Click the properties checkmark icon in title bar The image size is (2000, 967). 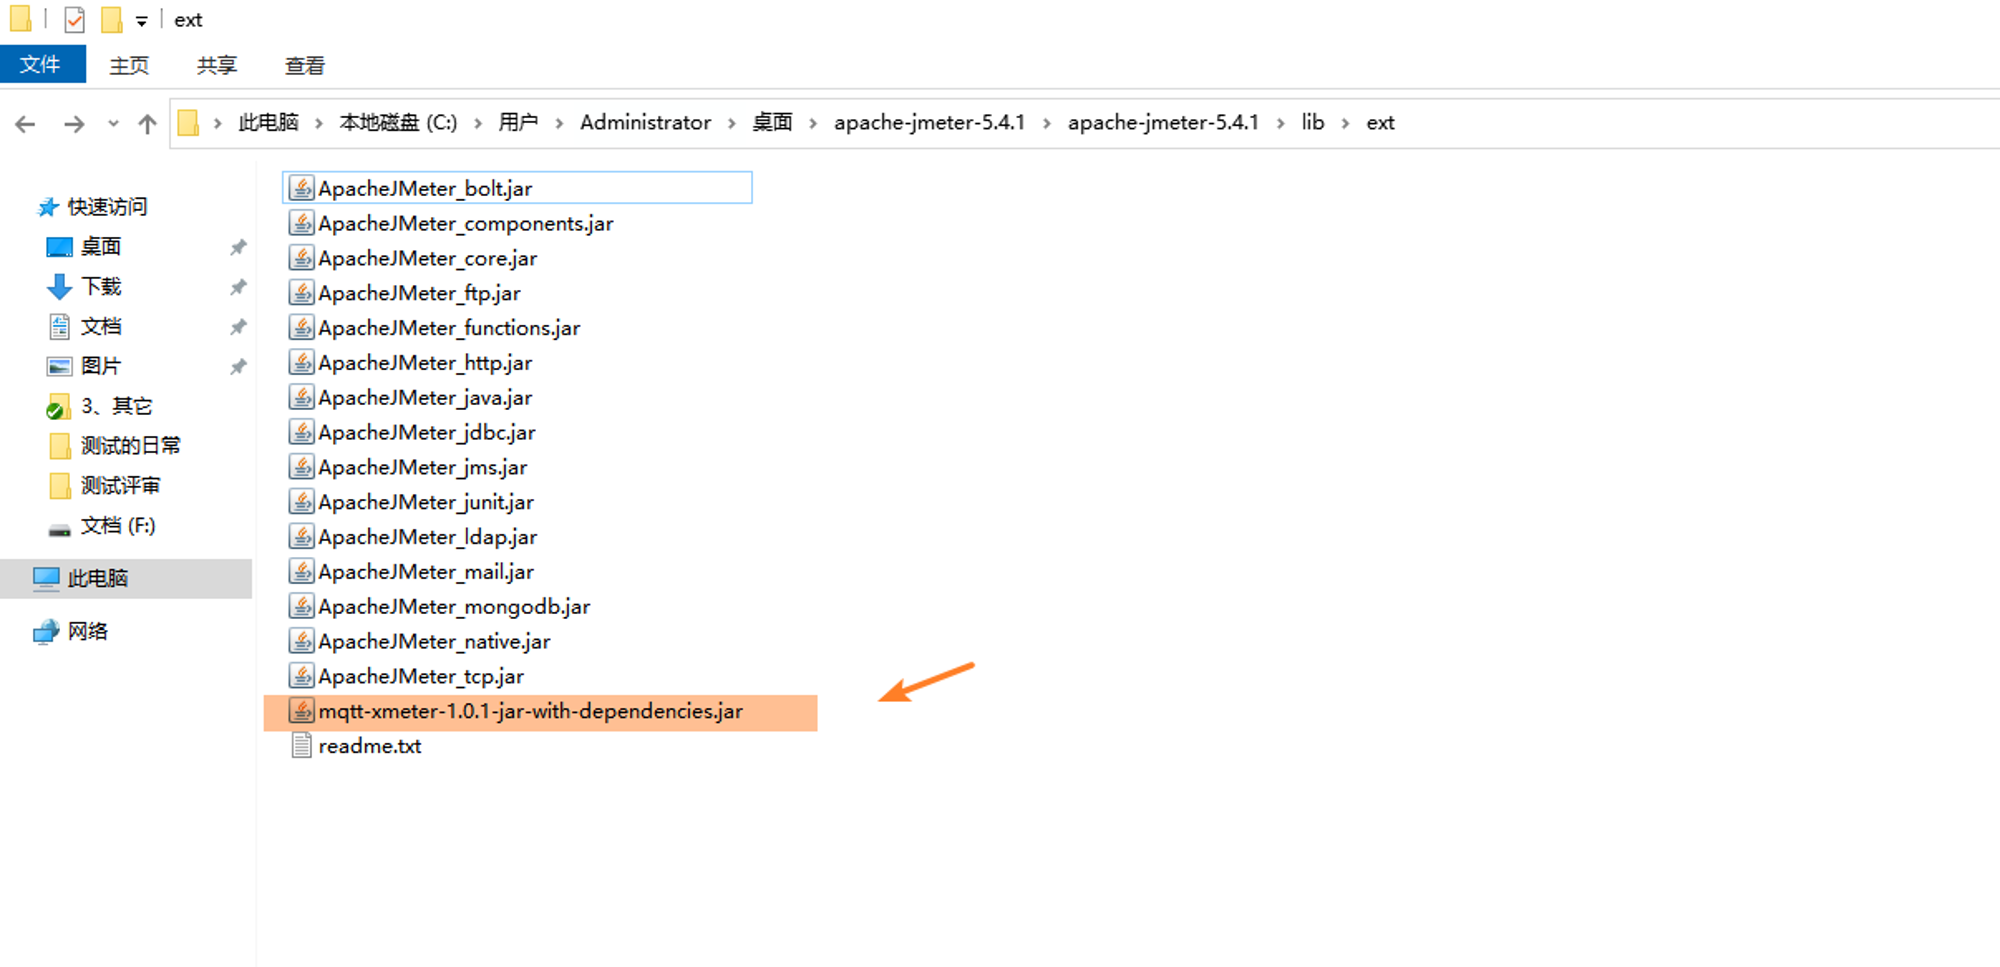(74, 20)
